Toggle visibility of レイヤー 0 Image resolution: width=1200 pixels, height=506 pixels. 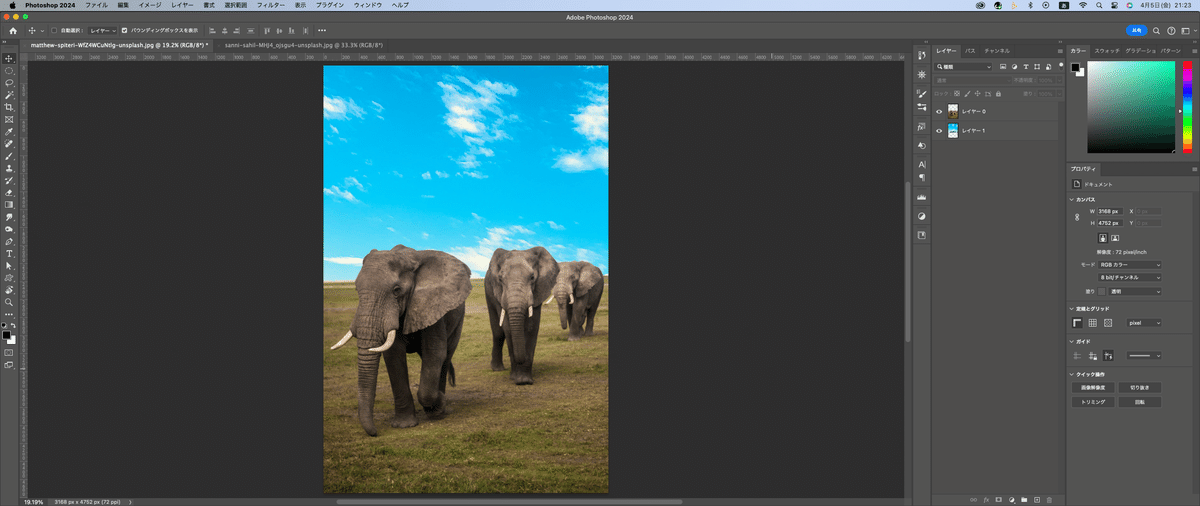point(939,112)
